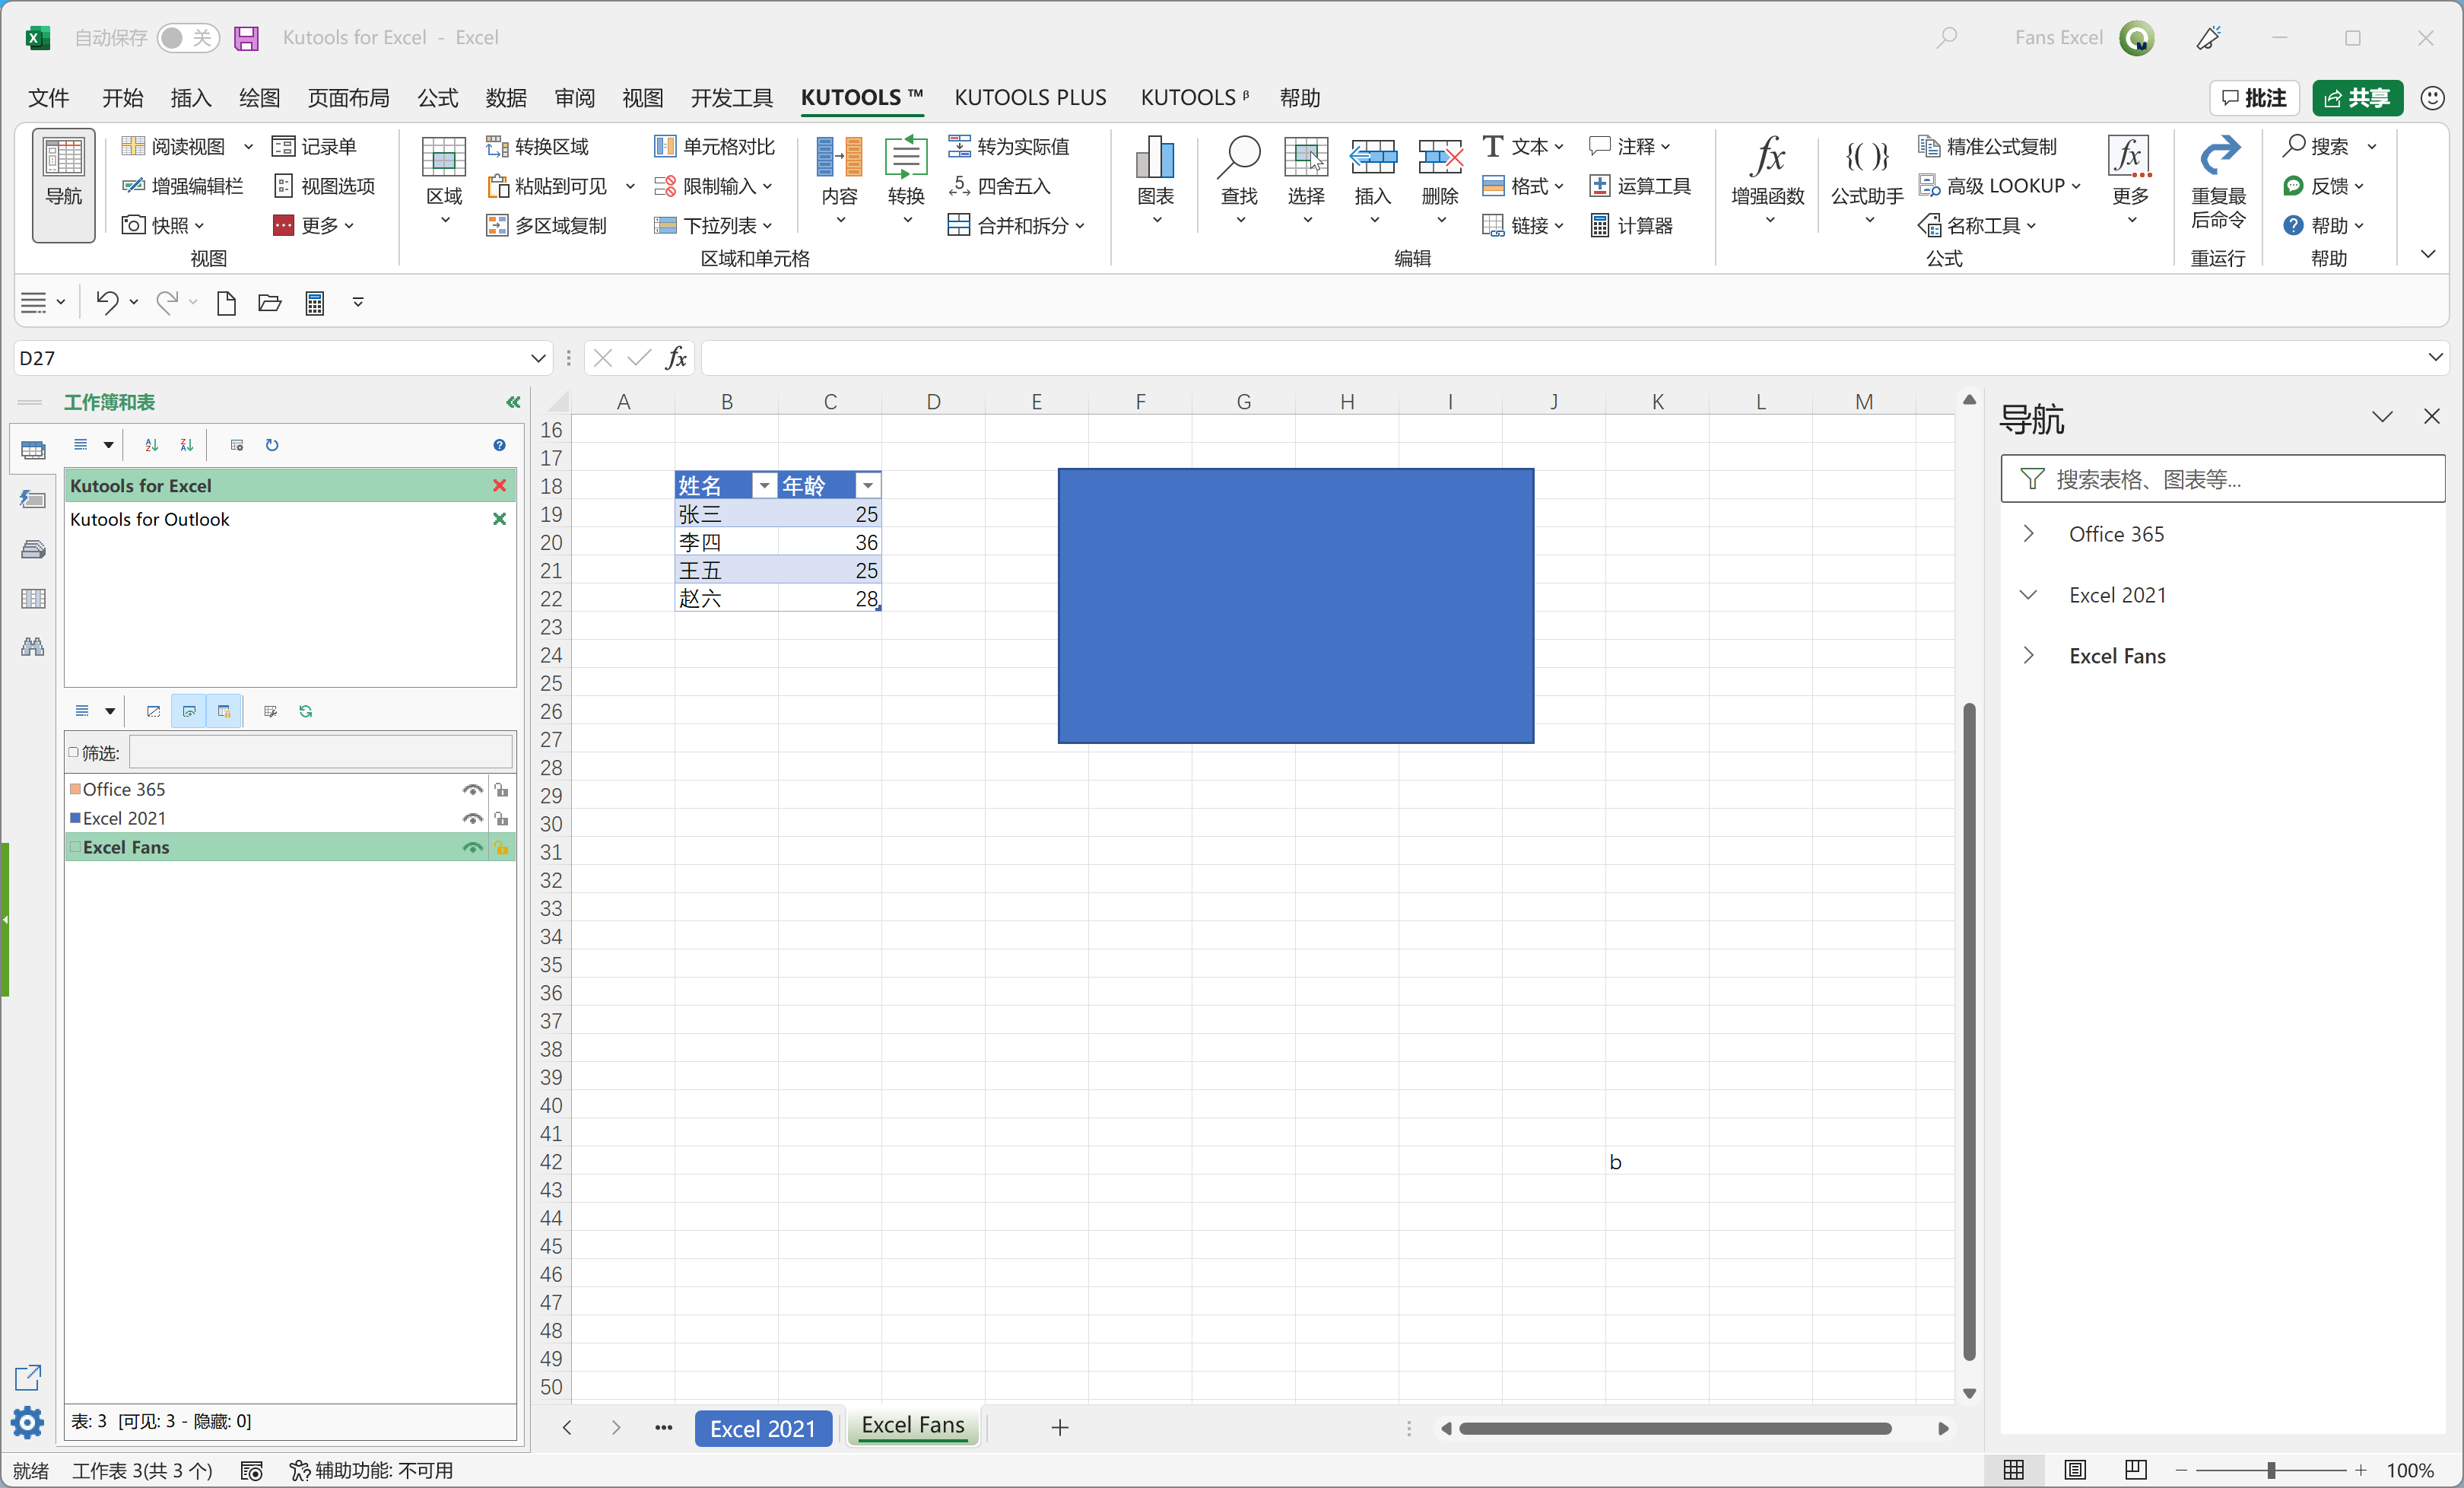This screenshot has width=2464, height=1488.
Task: Click the 共享 share button
Action: 2357,98
